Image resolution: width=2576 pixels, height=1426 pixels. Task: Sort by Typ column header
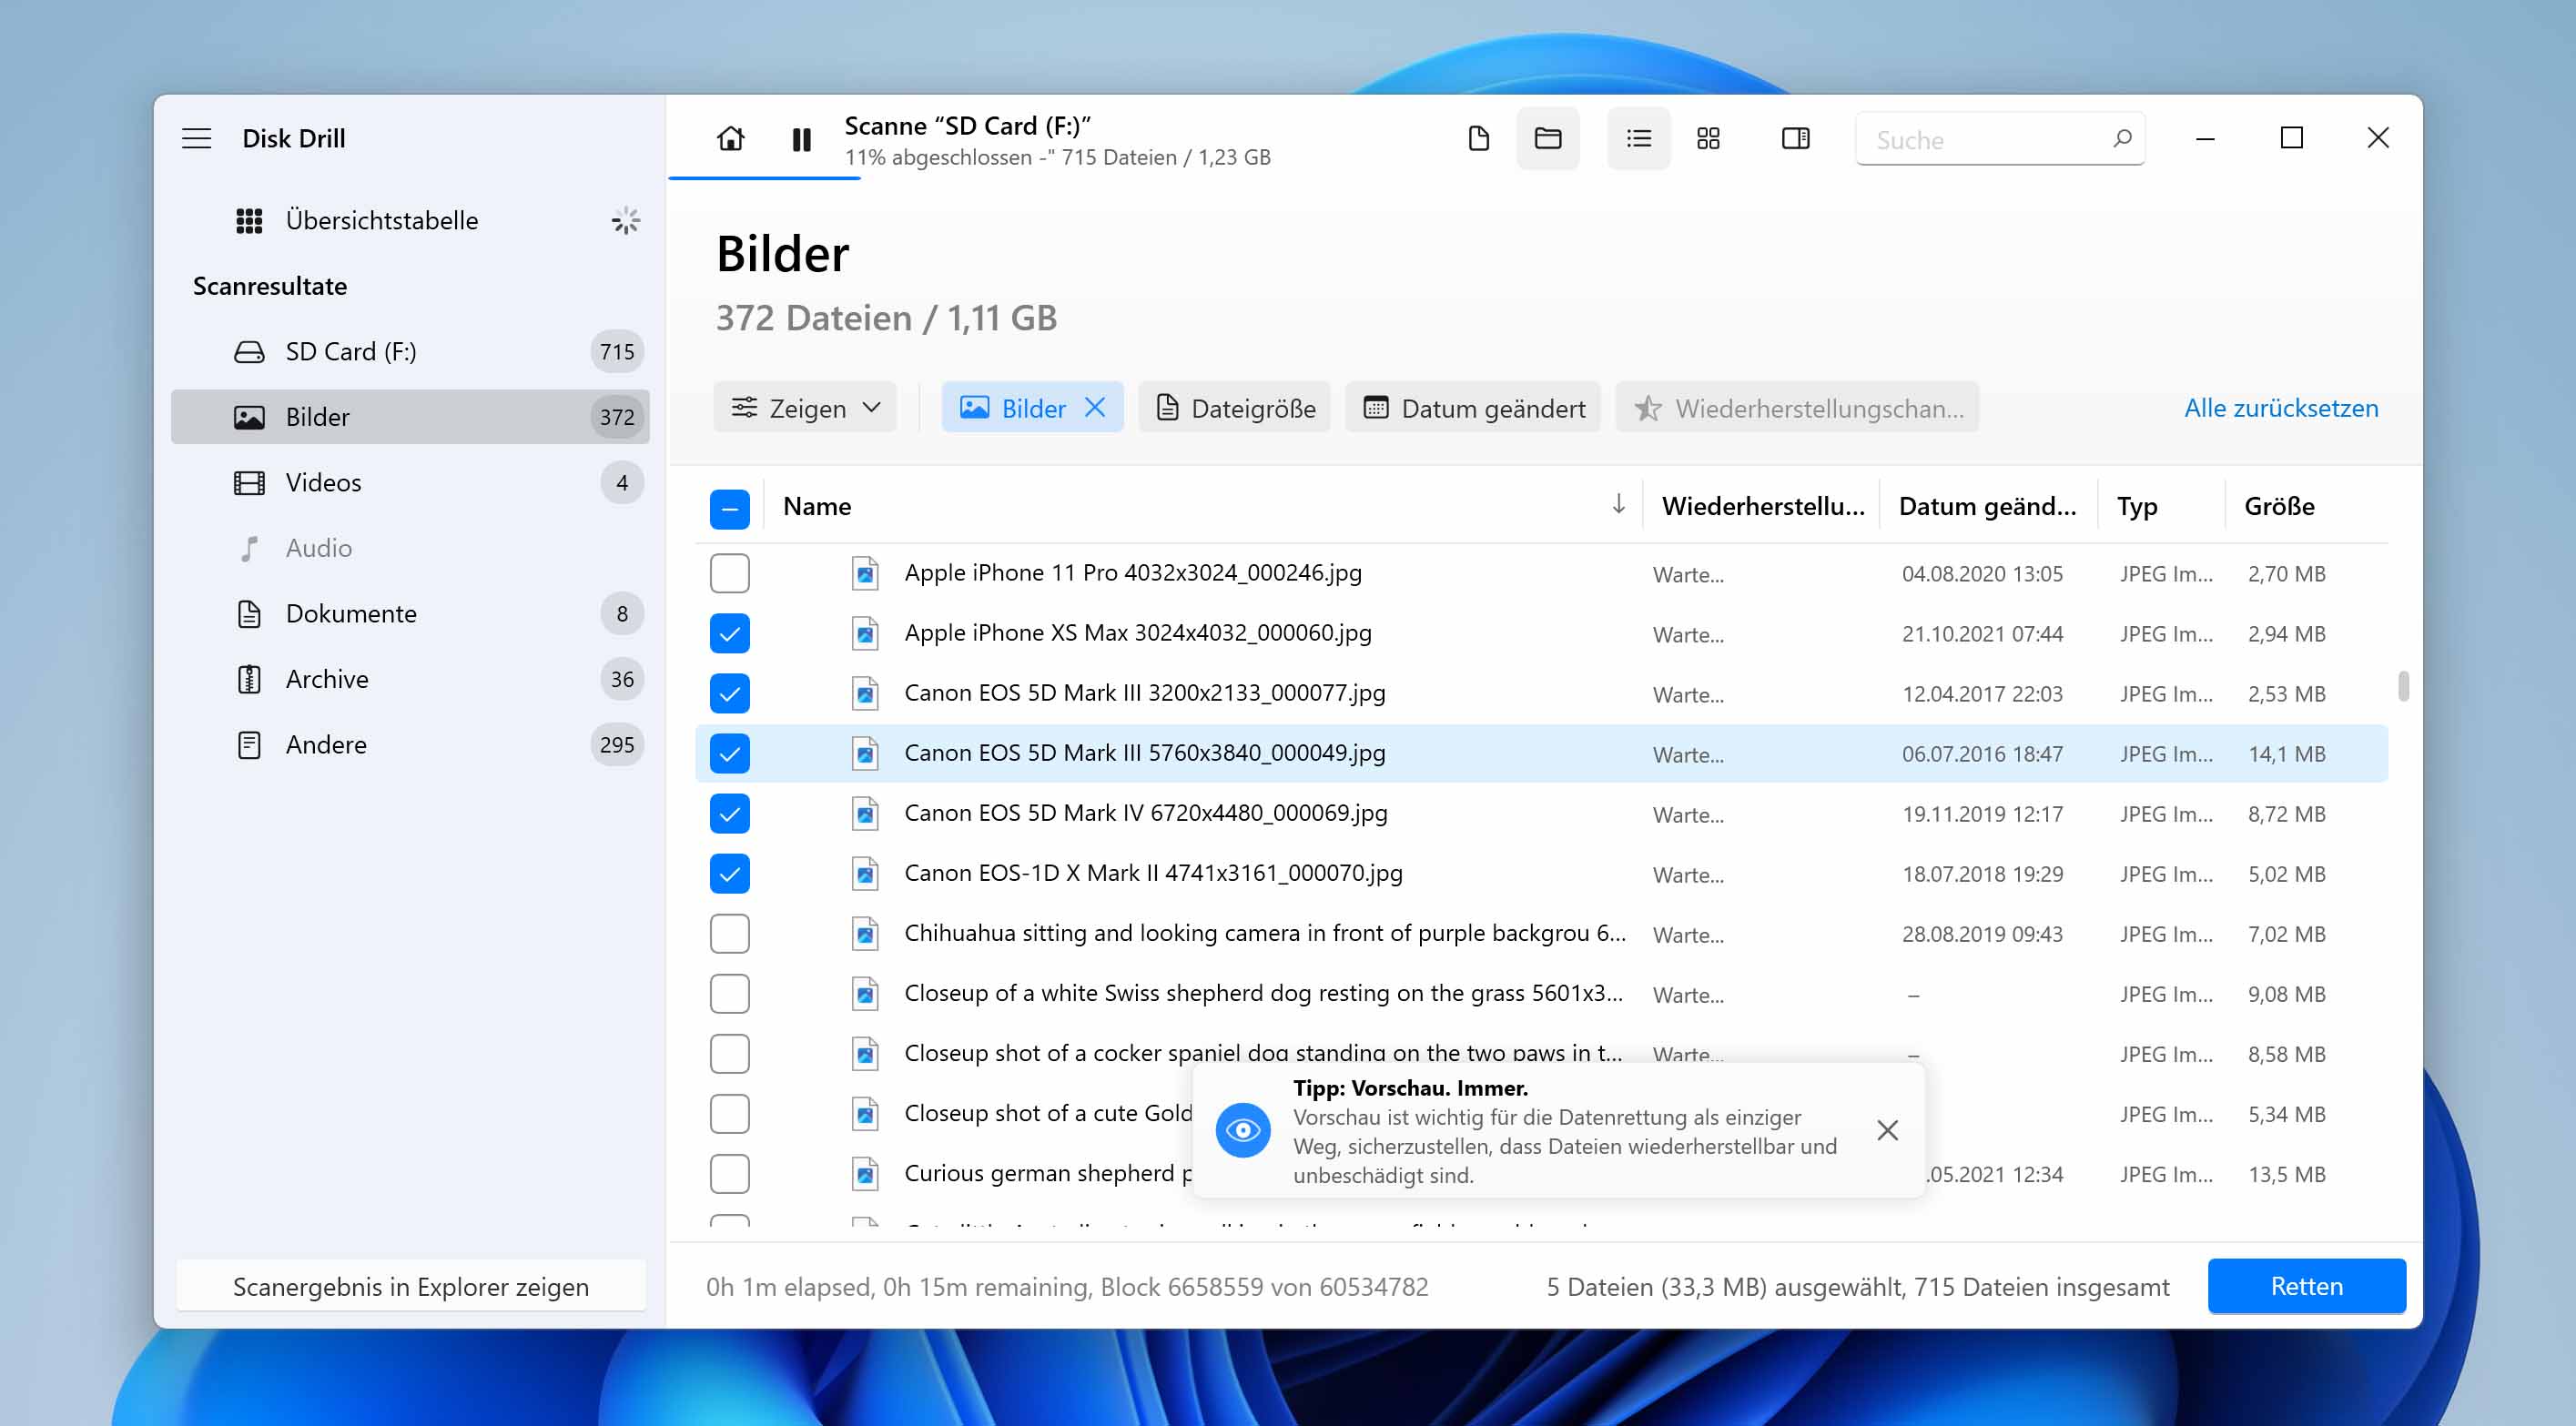pyautogui.click(x=2136, y=506)
